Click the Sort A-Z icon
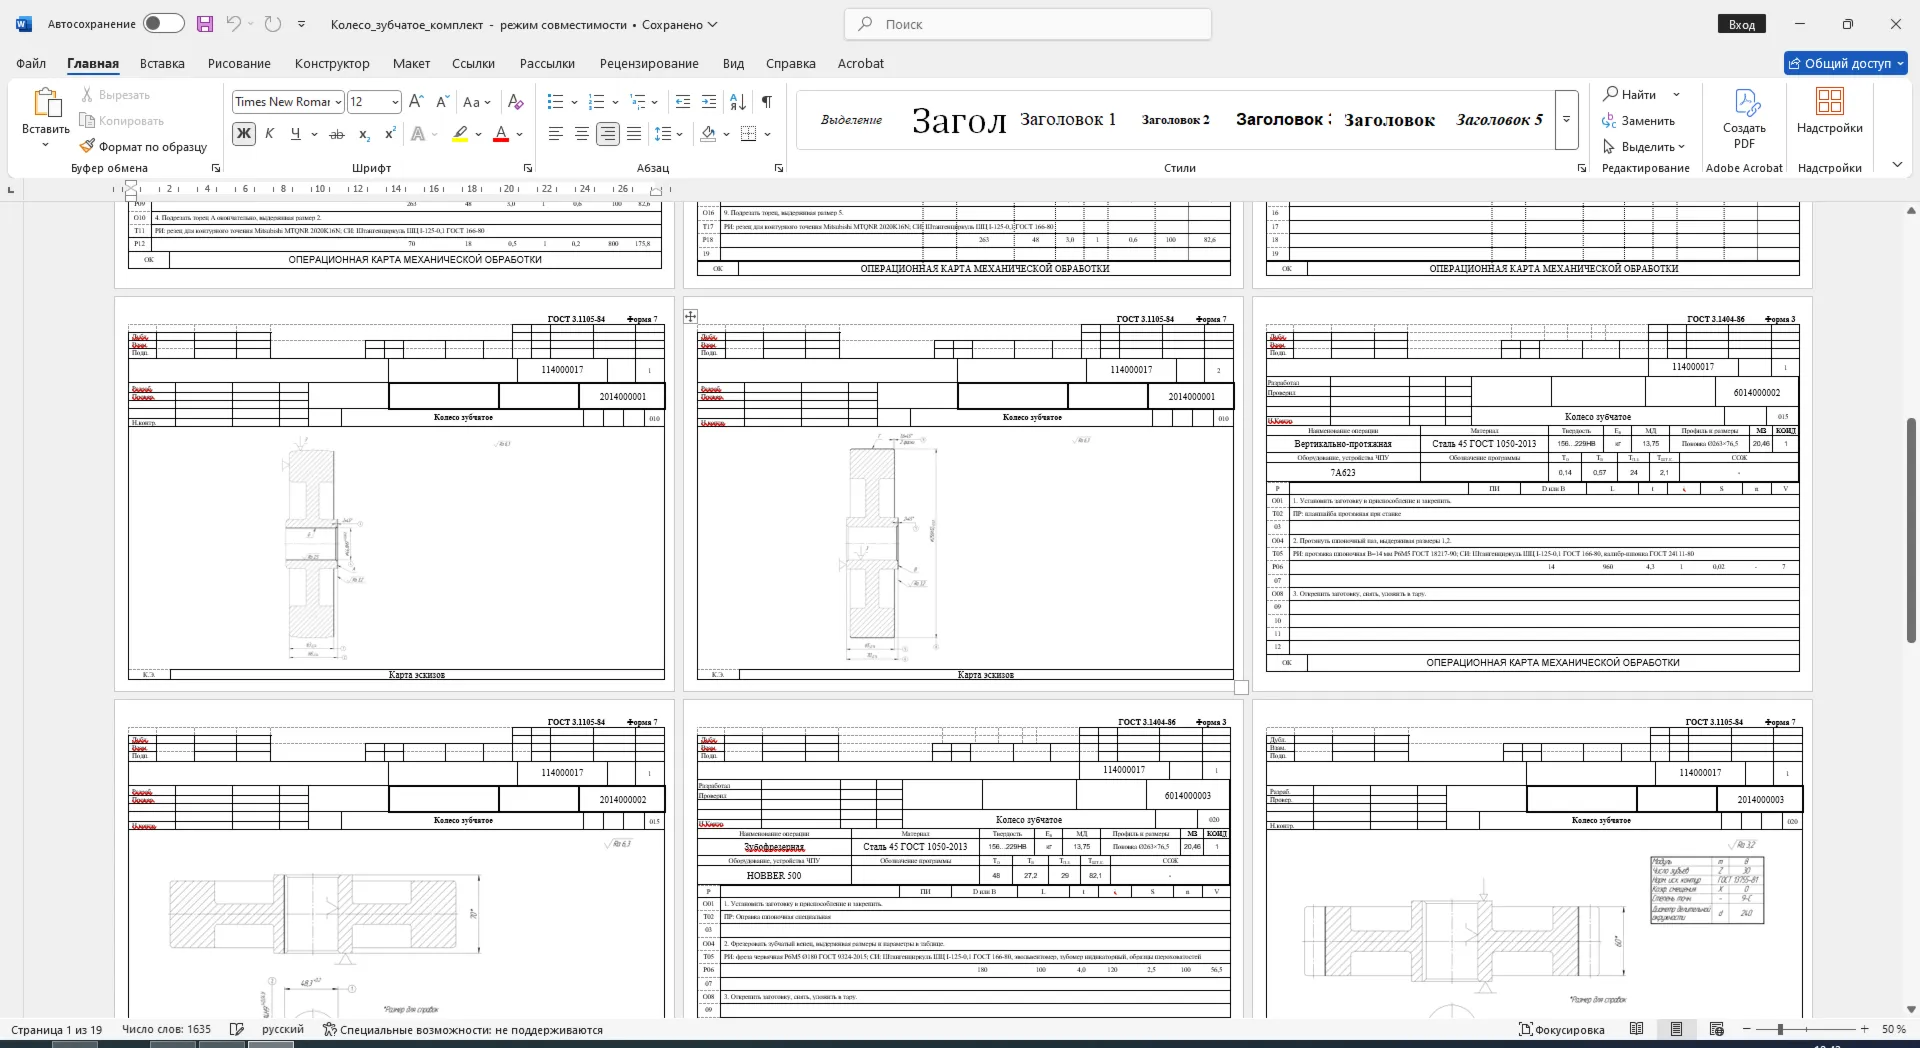This screenshot has width=1920, height=1048. tap(738, 102)
